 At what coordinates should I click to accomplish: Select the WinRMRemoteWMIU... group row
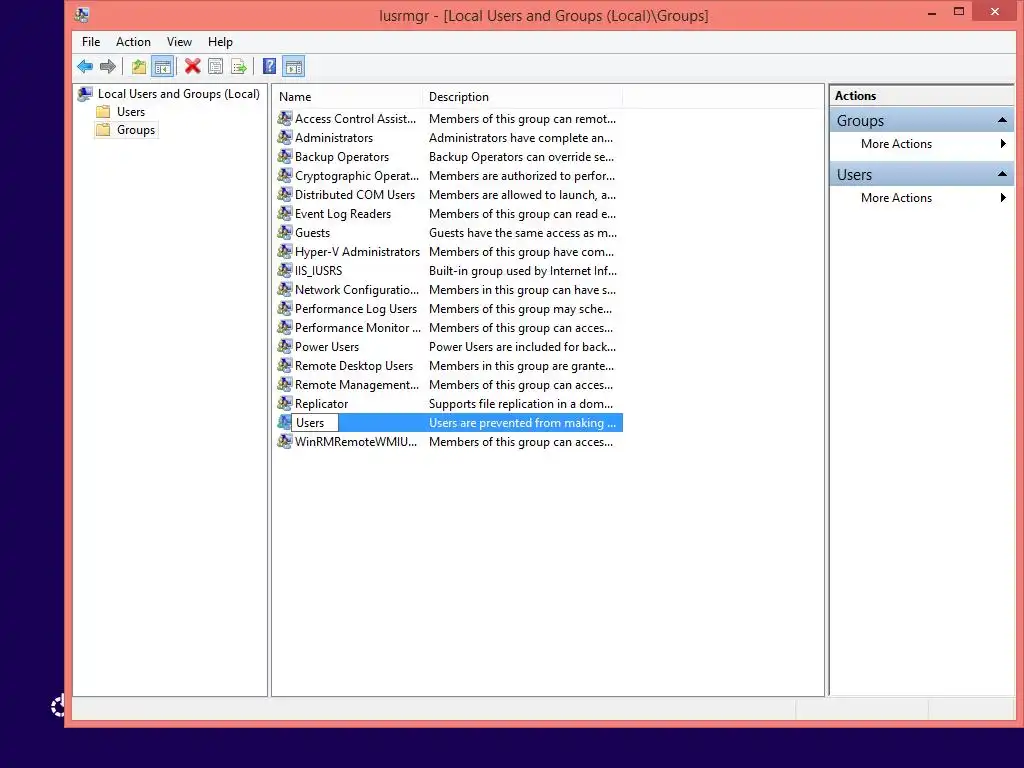click(449, 441)
